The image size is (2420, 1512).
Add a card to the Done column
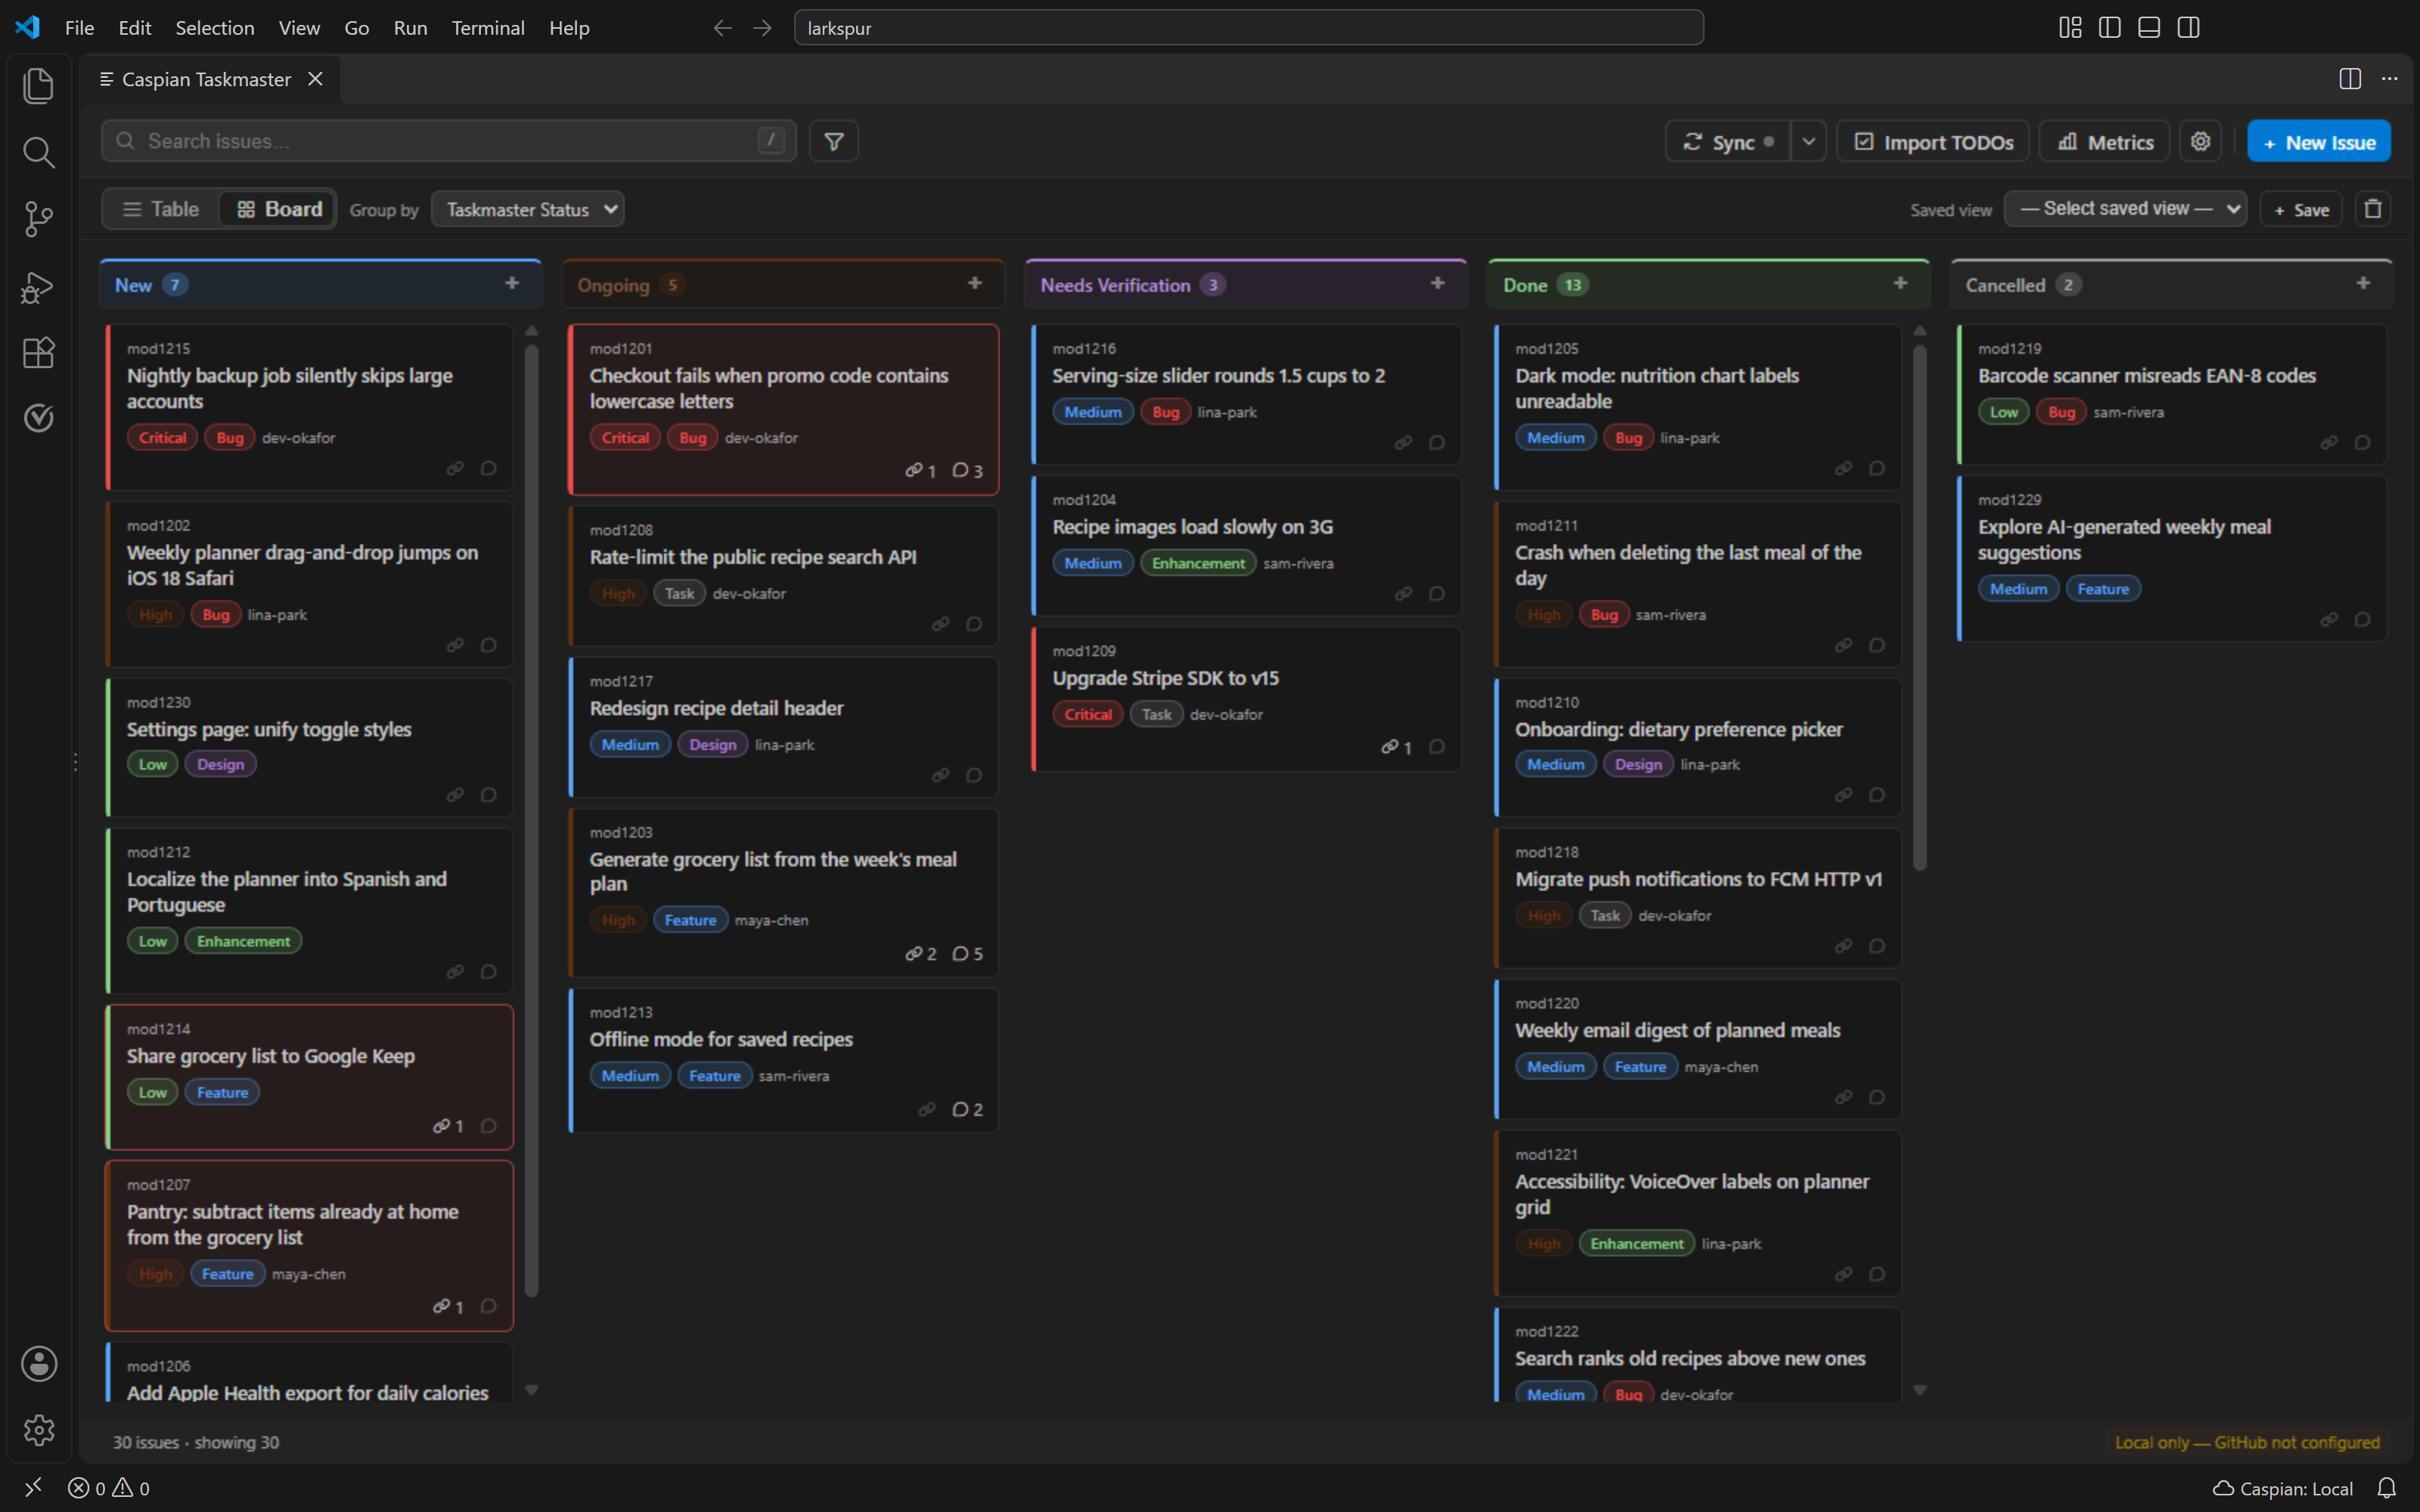(x=1901, y=284)
